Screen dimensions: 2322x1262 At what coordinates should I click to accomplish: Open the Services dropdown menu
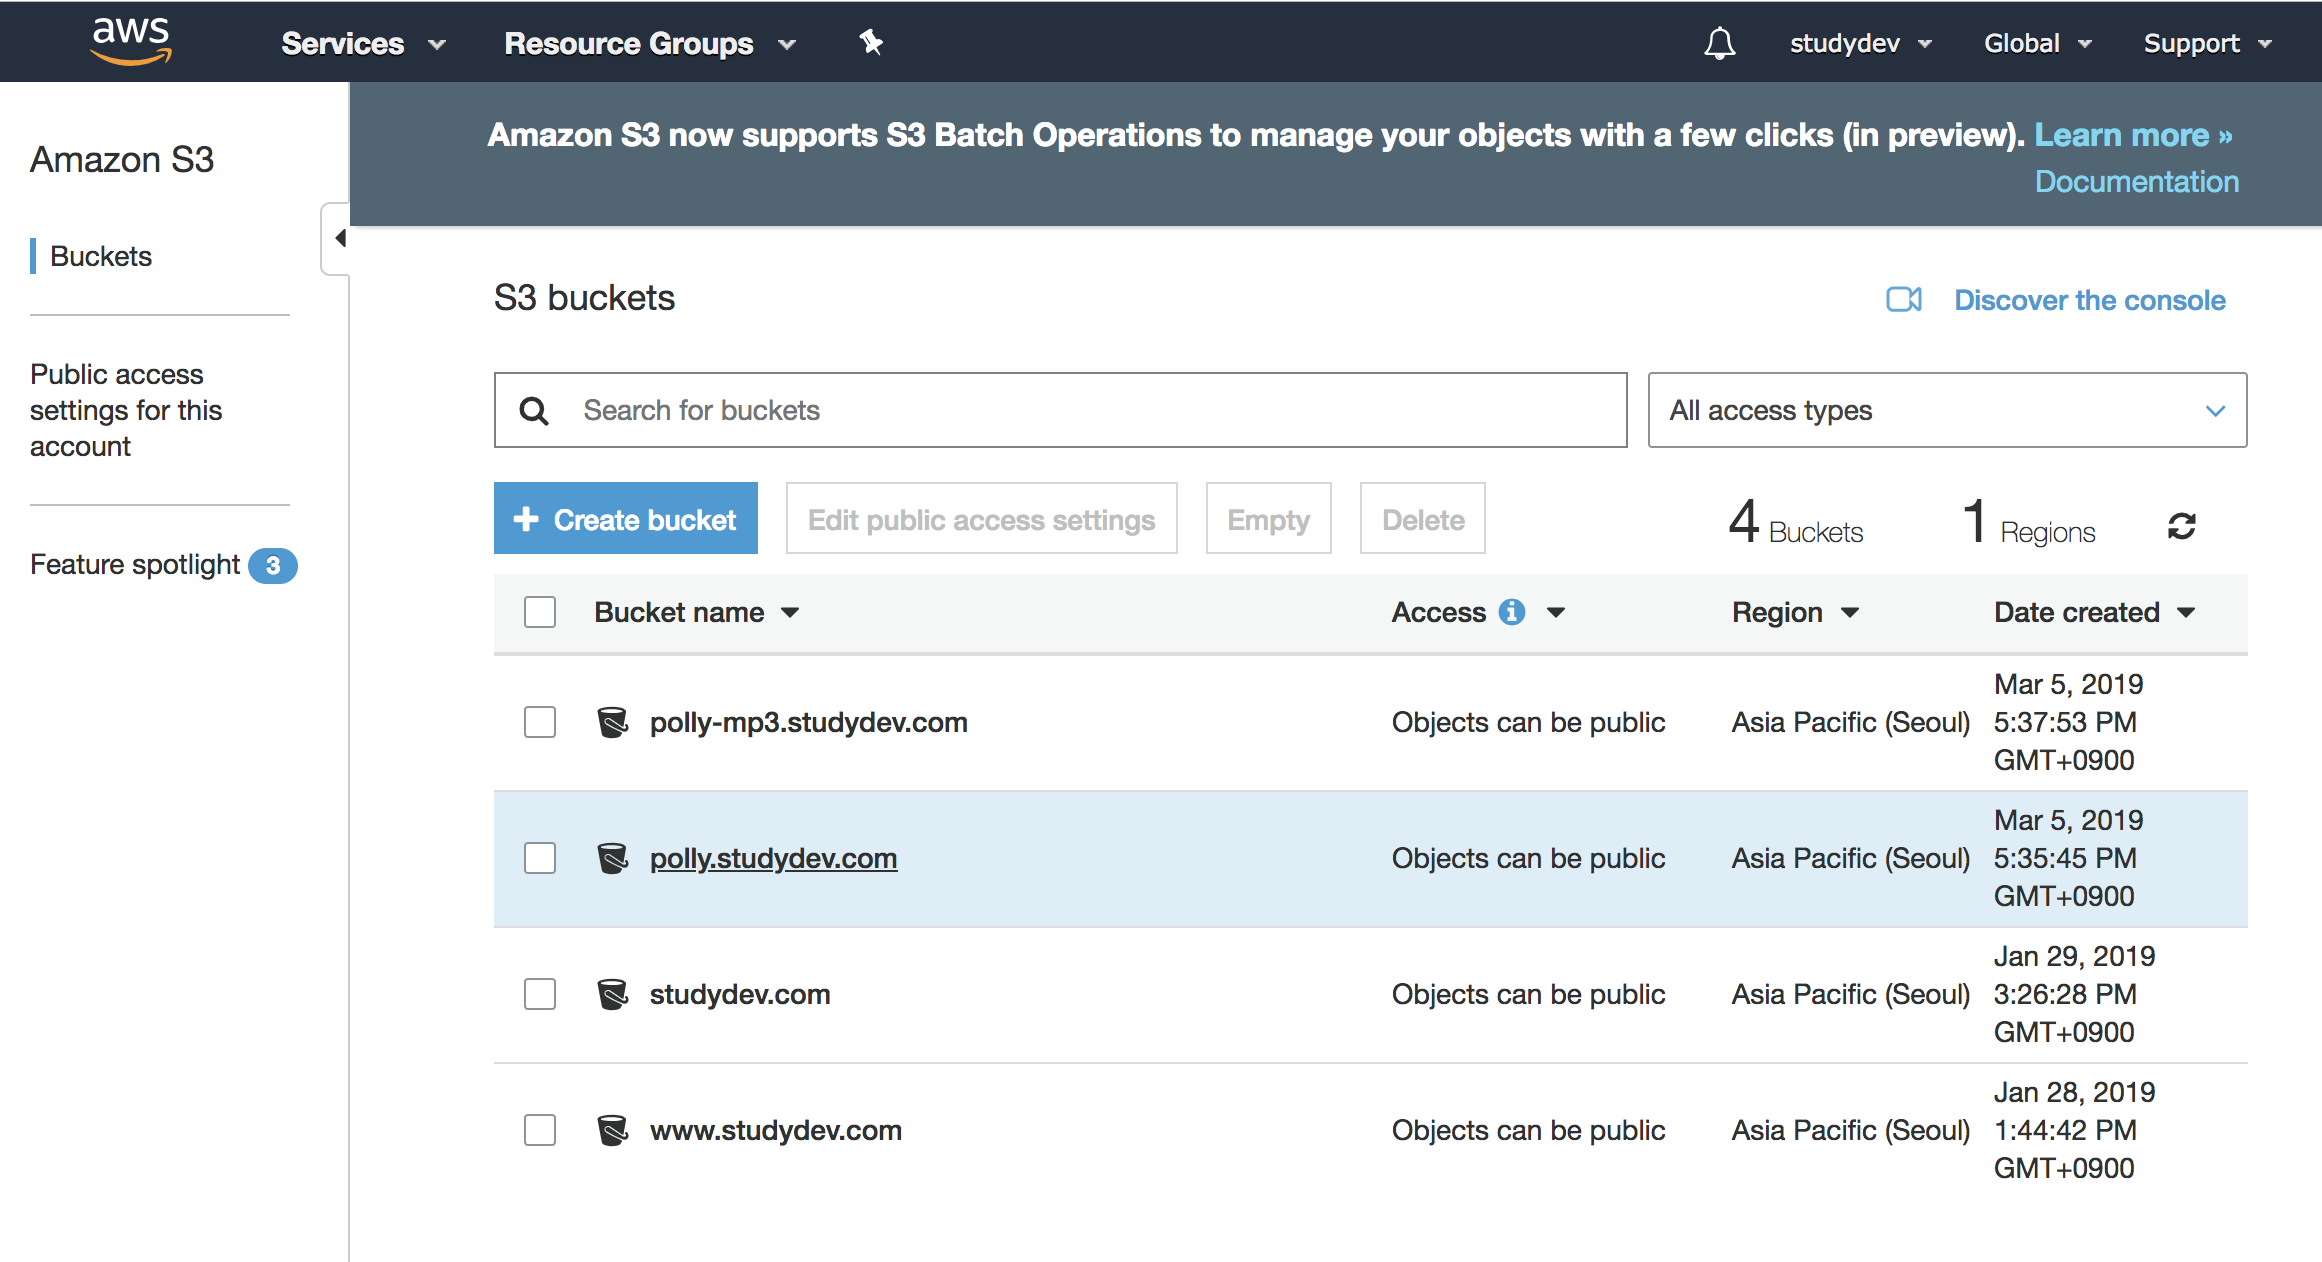(363, 43)
